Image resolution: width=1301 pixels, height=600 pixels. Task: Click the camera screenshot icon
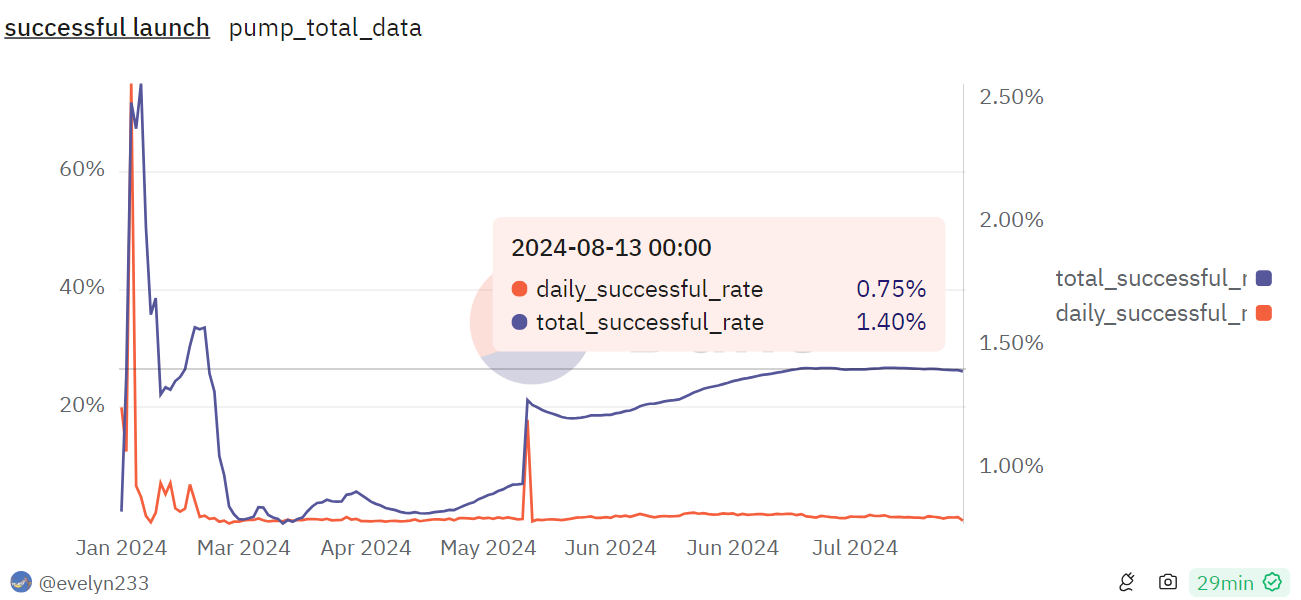(x=1167, y=582)
